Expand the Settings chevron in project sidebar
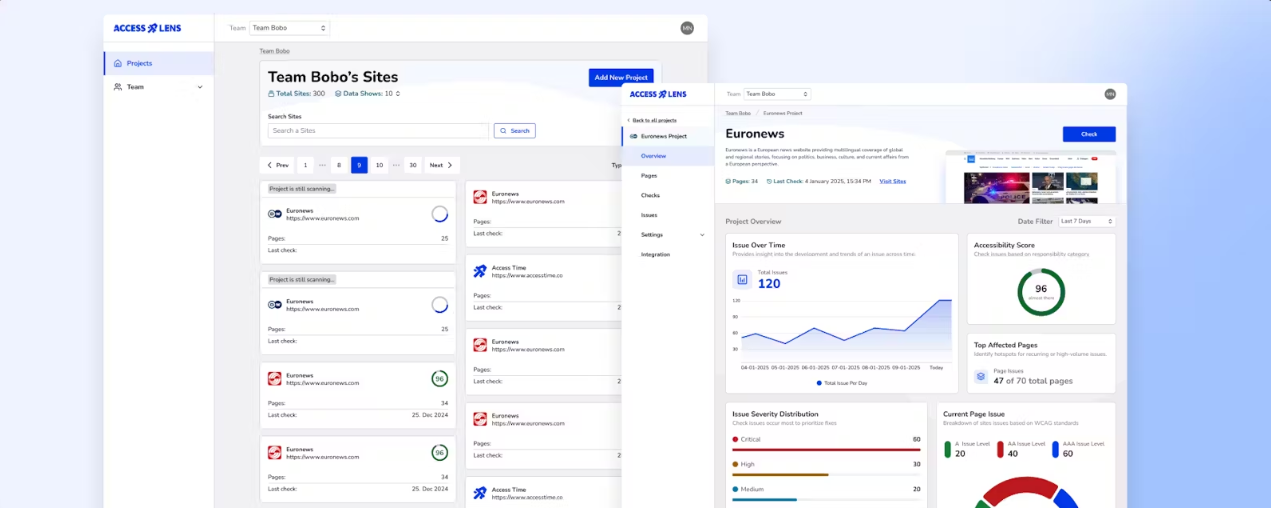1271x508 pixels. point(702,235)
